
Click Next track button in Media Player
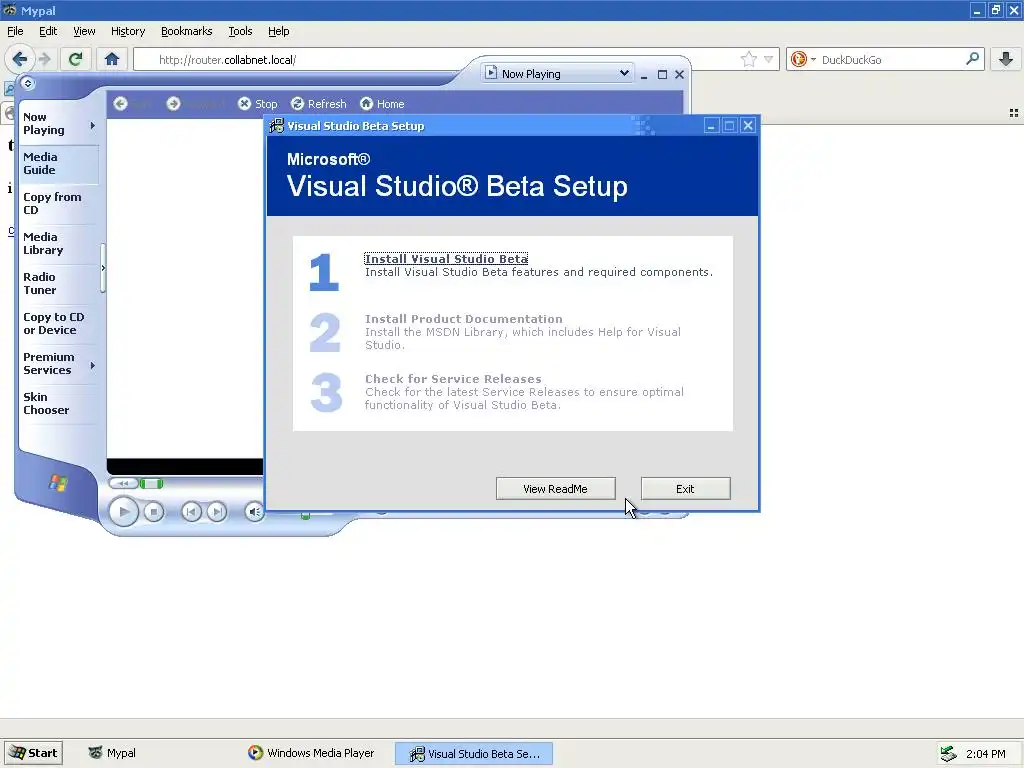(x=217, y=512)
